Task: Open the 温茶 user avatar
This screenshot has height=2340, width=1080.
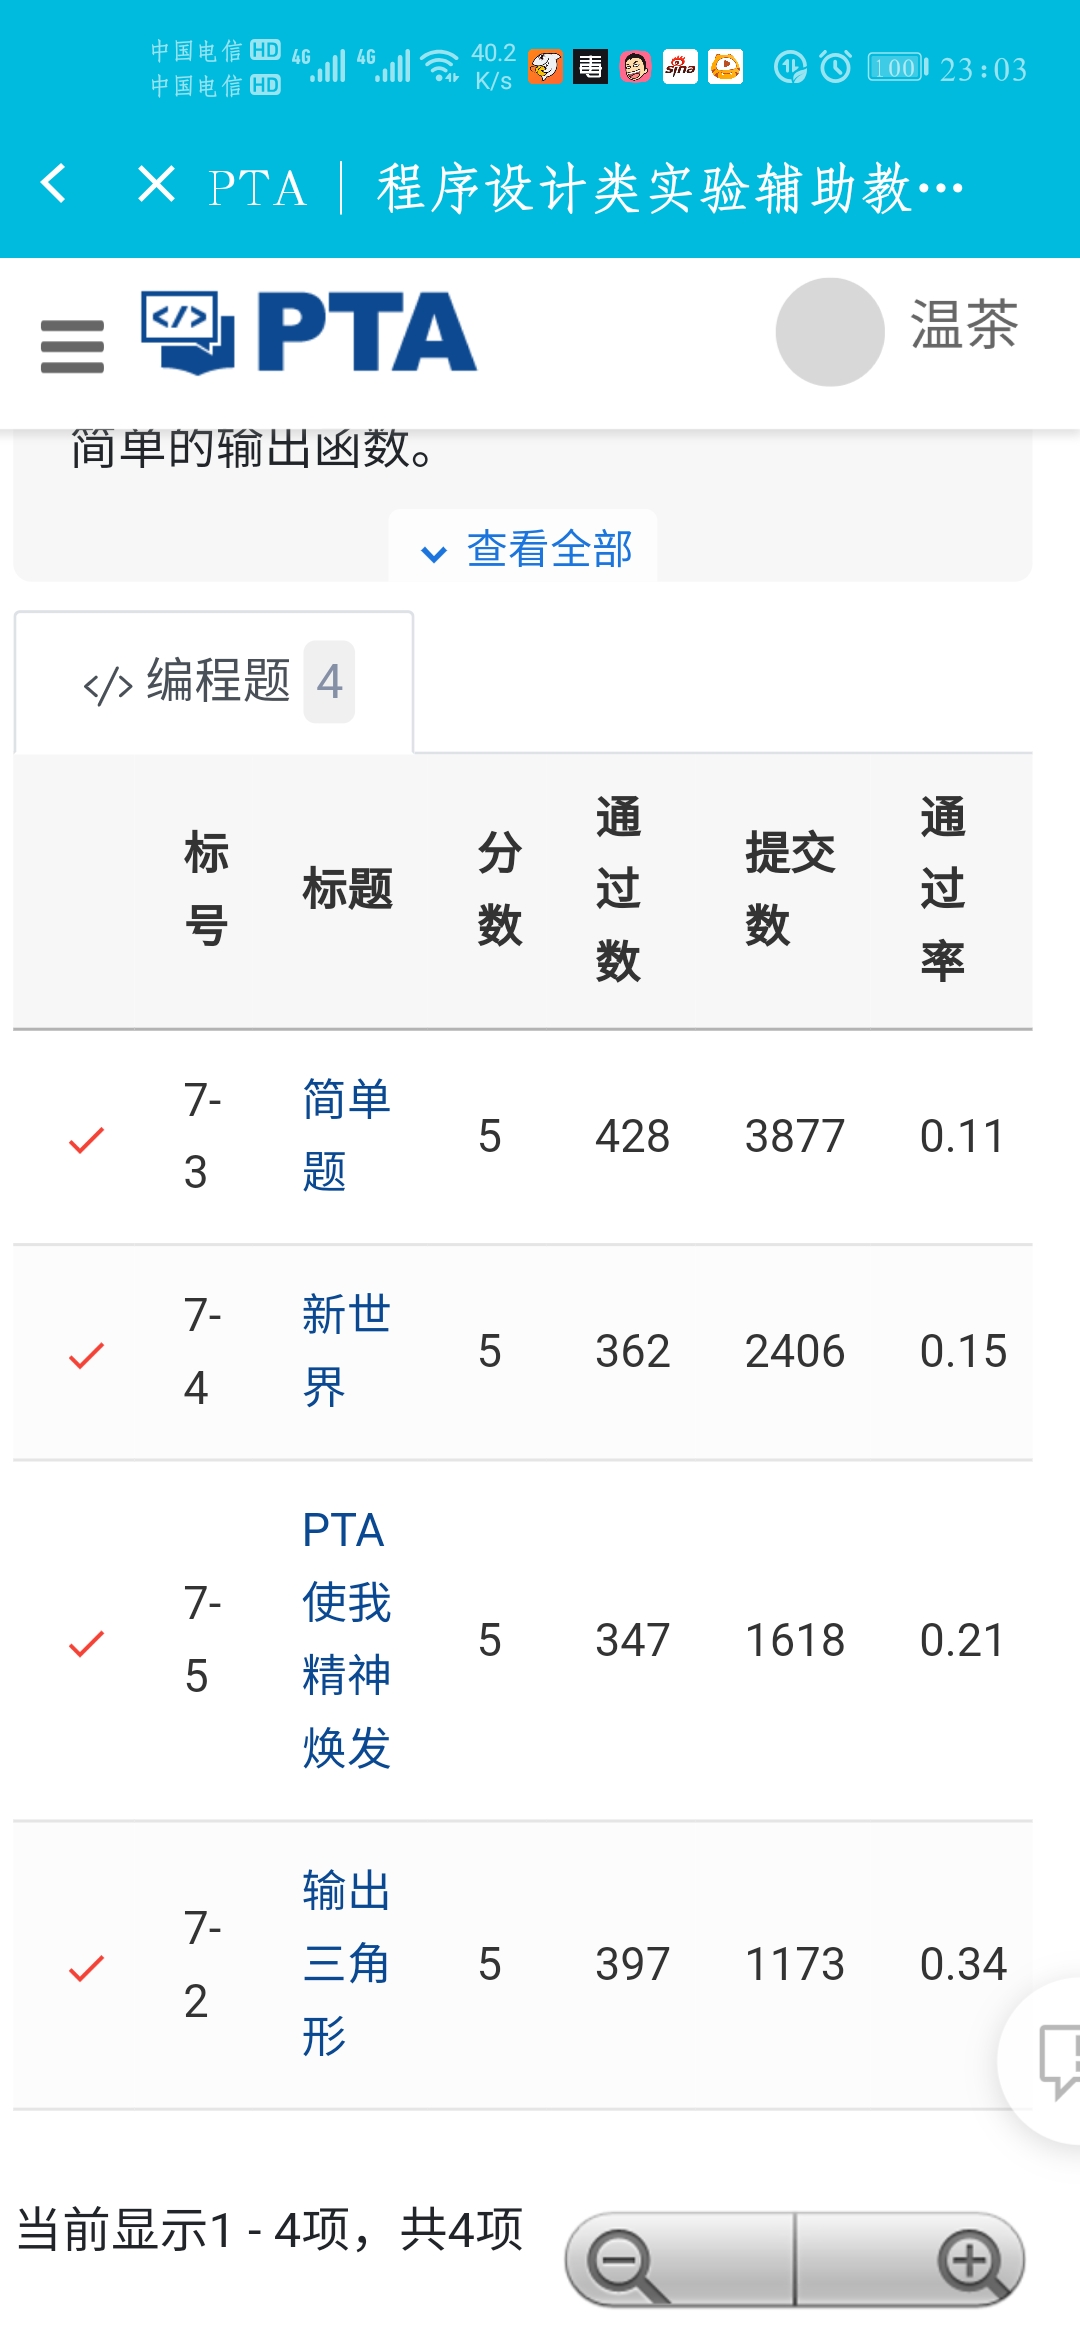Action: click(829, 332)
